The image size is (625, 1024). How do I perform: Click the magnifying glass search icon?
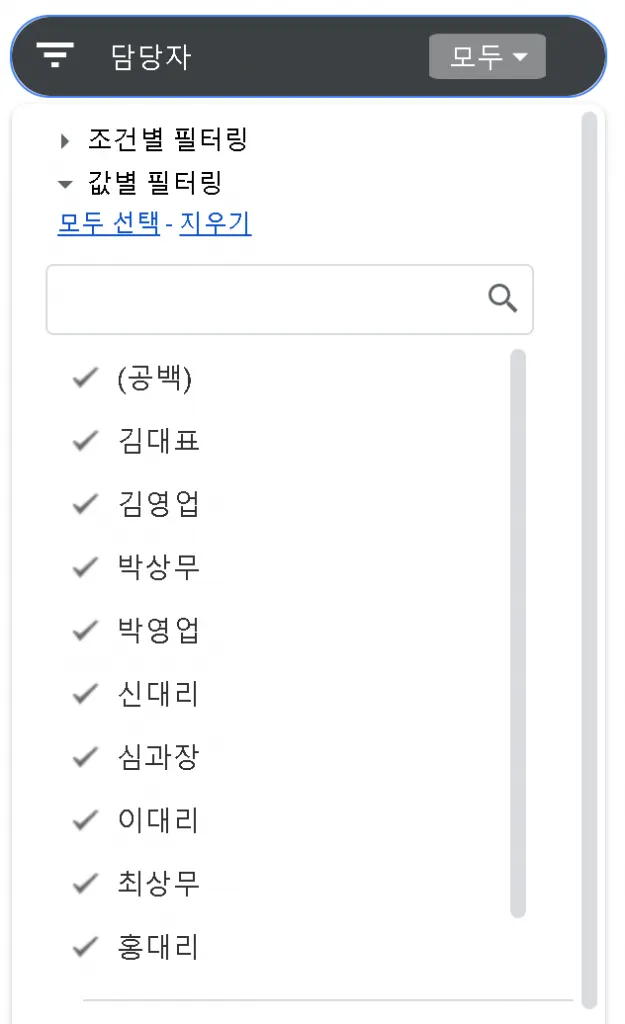(503, 298)
